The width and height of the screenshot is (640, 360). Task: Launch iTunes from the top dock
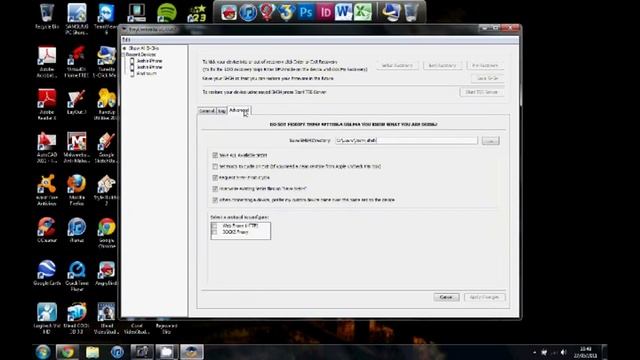click(248, 13)
